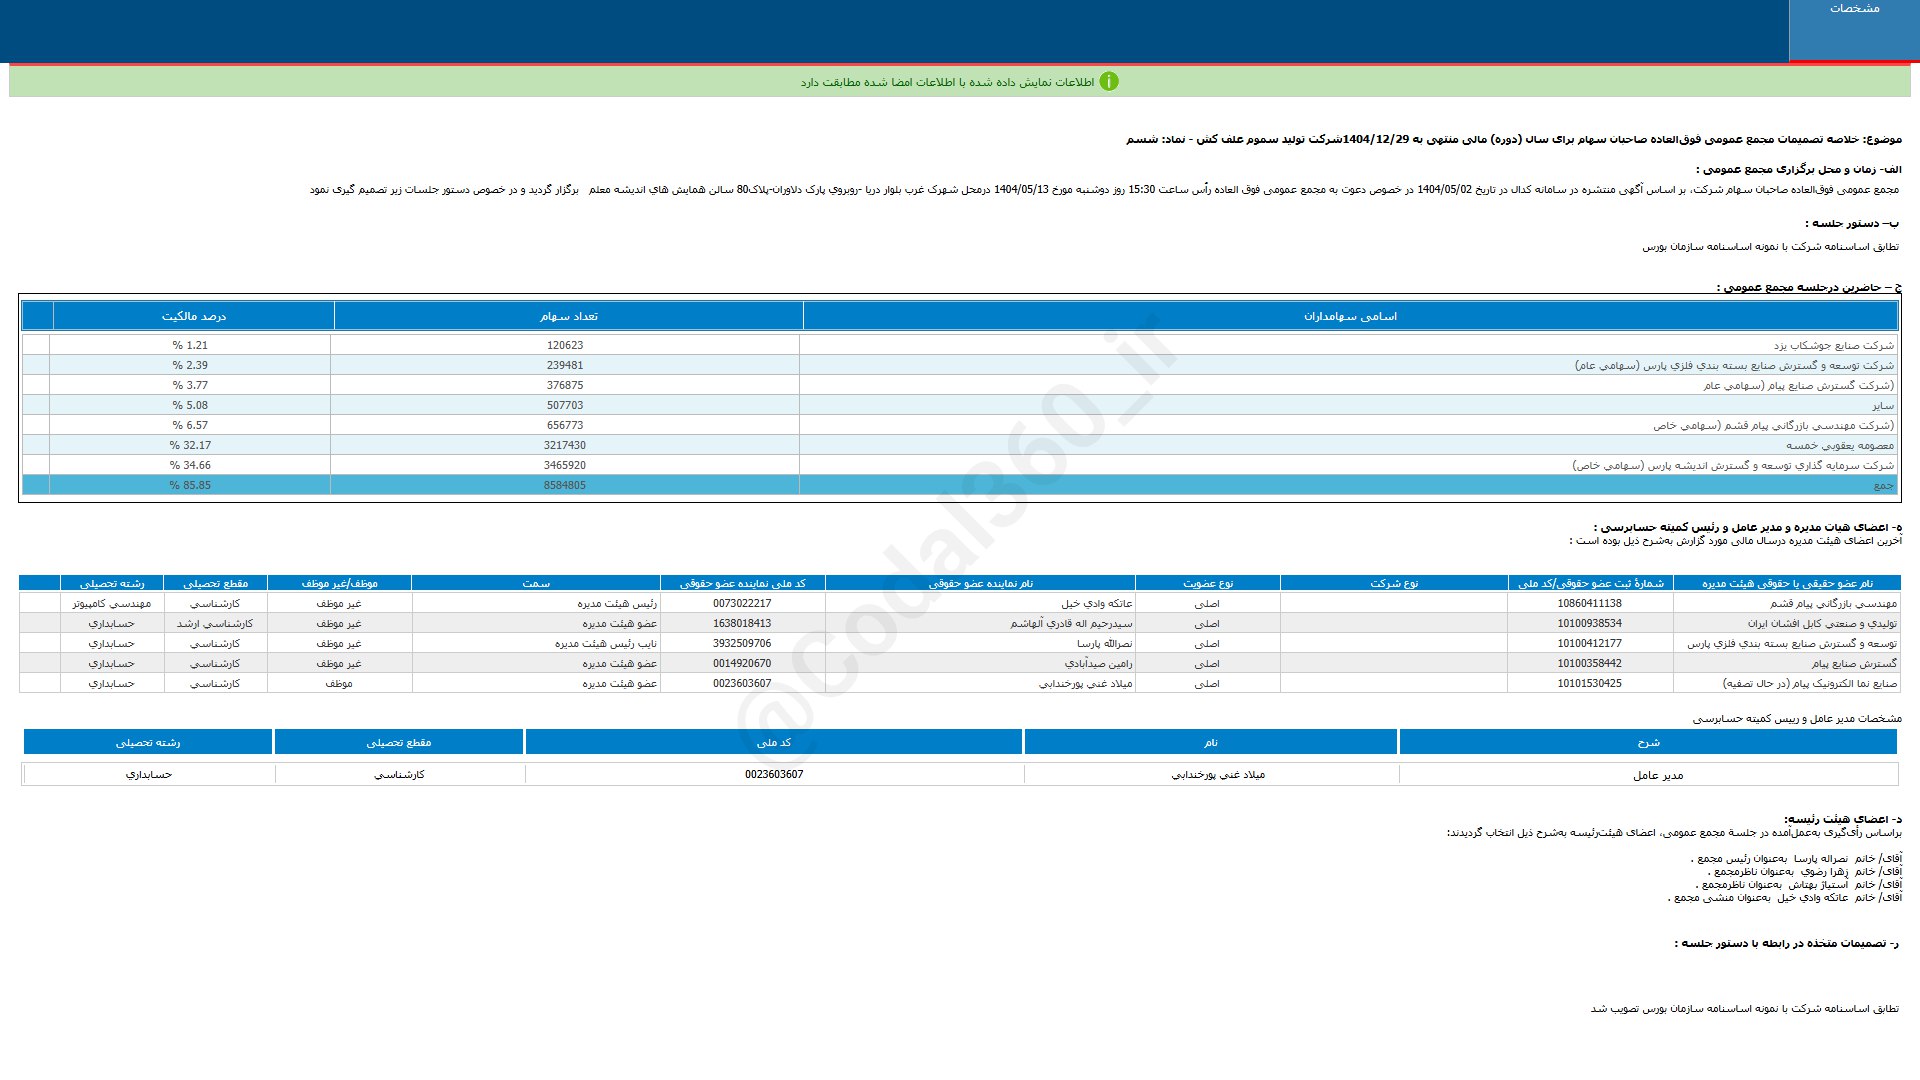Click the green info icon in notification bar

click(x=1108, y=82)
